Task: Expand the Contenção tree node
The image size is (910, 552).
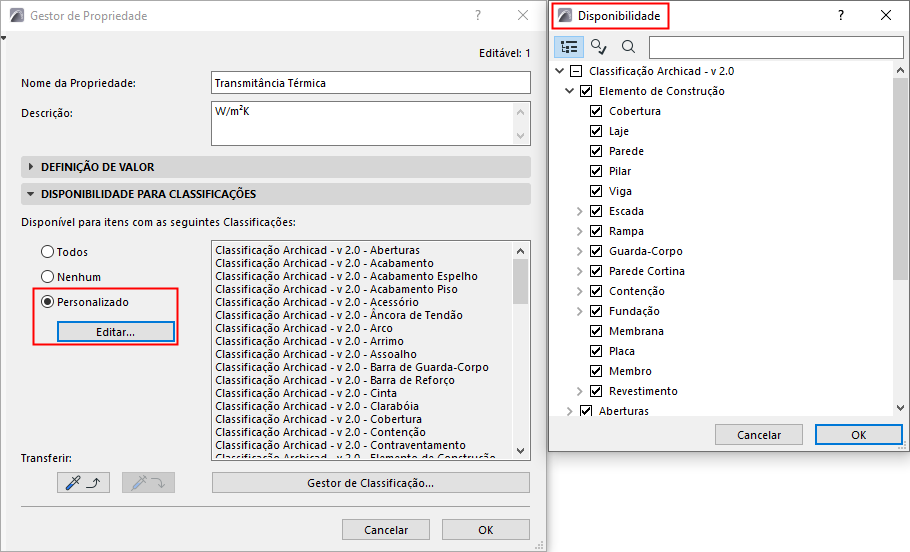Action: (x=579, y=291)
